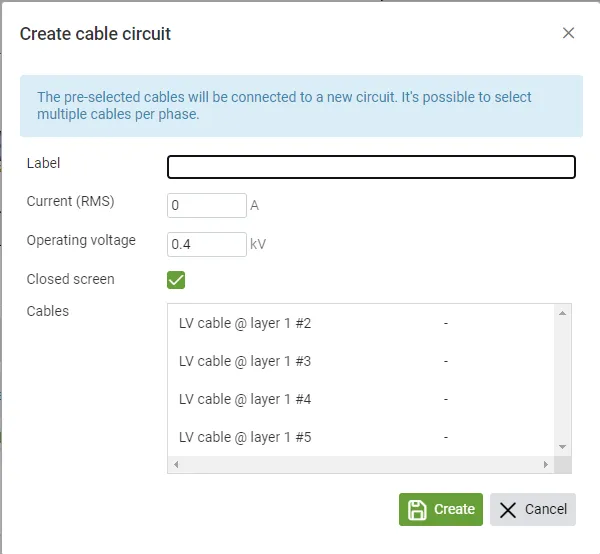Click the Create button

(441, 509)
